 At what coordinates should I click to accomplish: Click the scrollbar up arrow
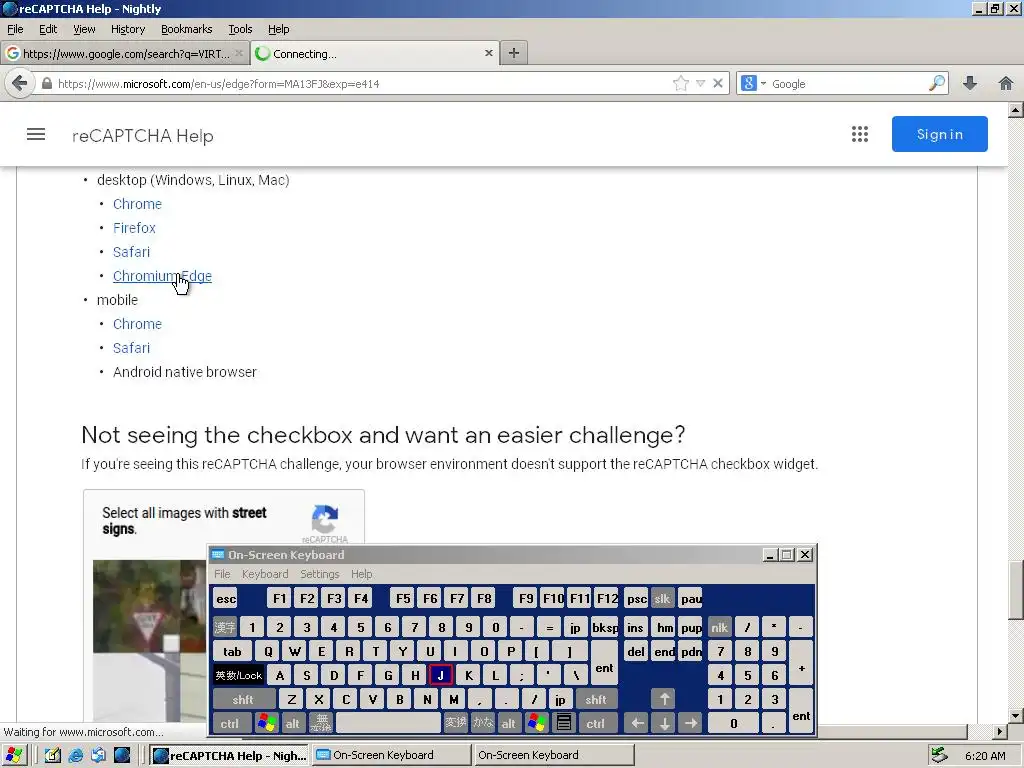click(x=1016, y=110)
